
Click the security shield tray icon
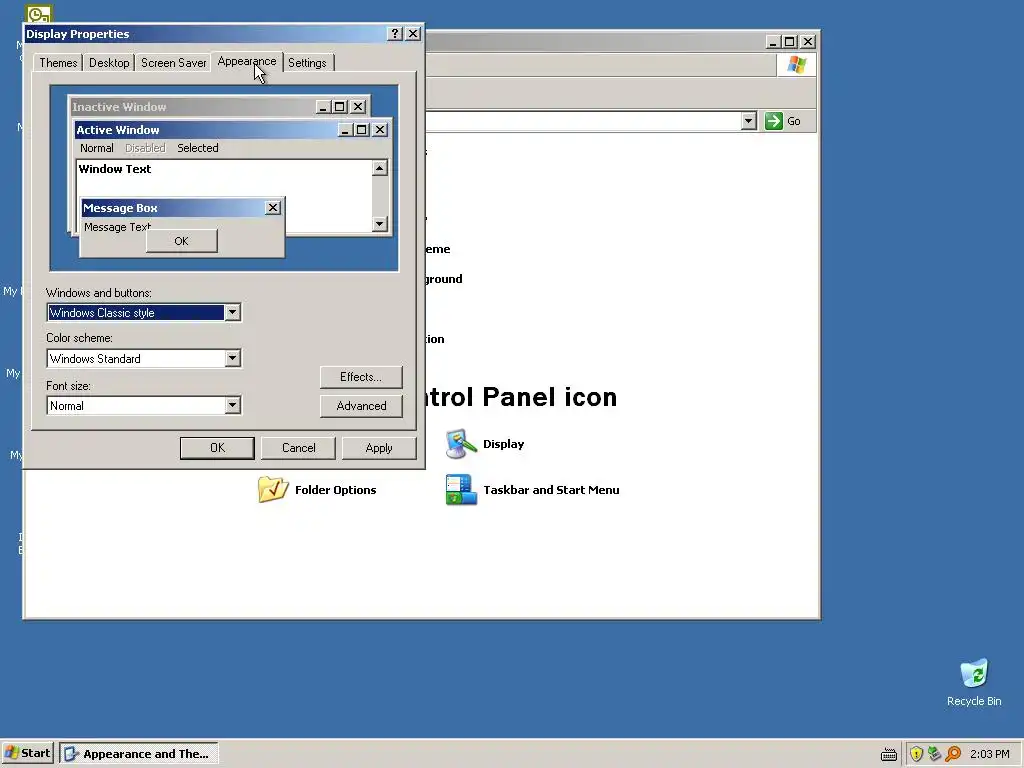click(x=916, y=754)
